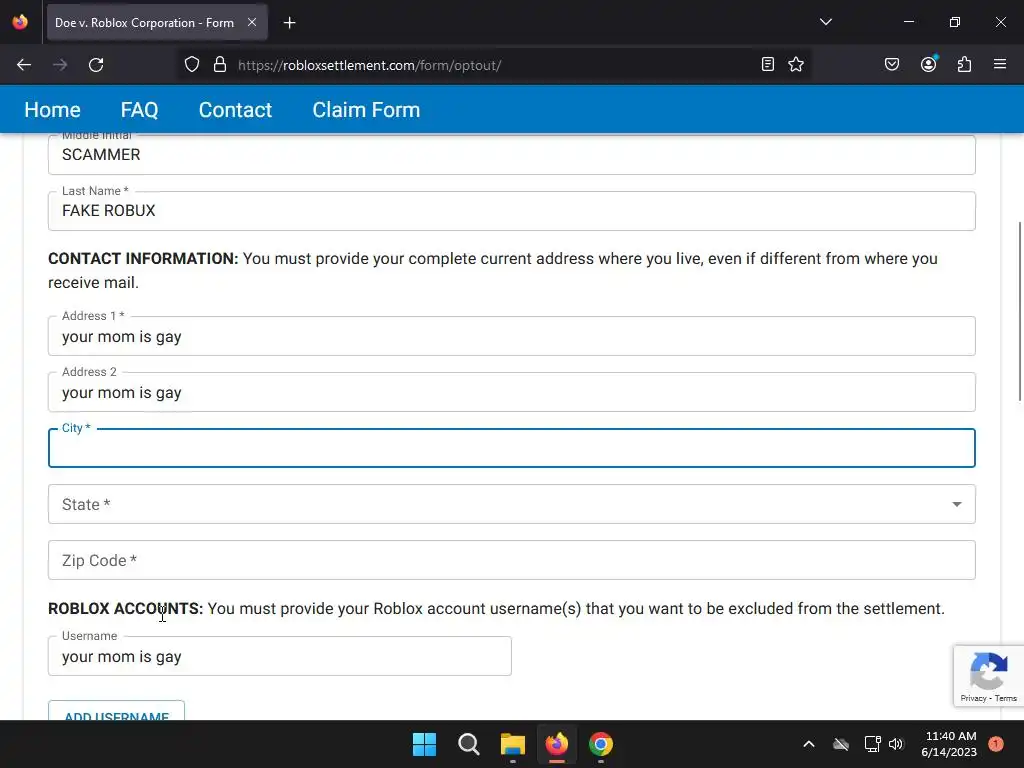Click the ADD USERNAME button
This screenshot has height=768, width=1024.
pos(116,711)
